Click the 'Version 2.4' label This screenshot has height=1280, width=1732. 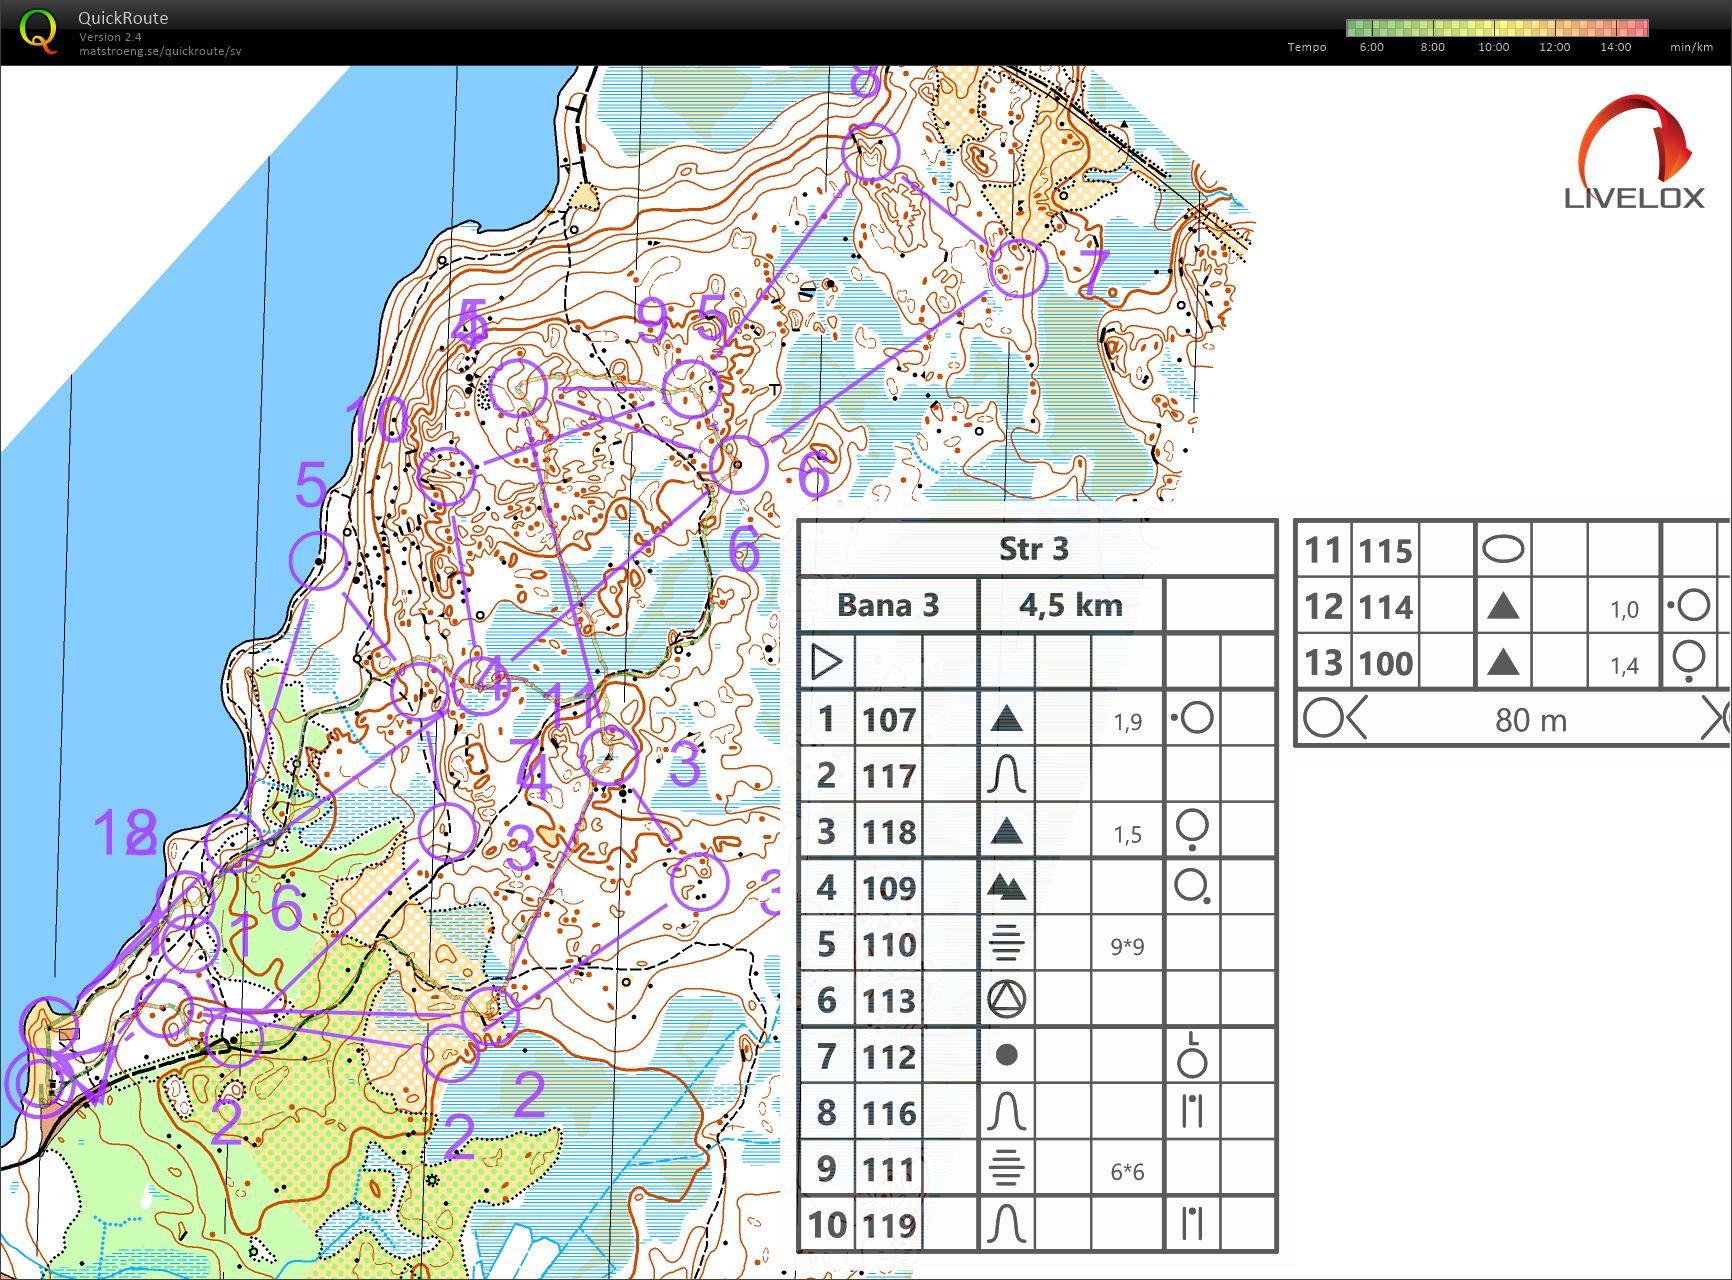pos(110,37)
